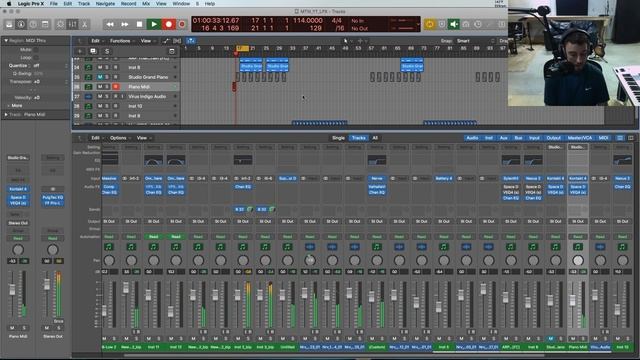Click the EQ thumbnail on the Nerve channel
The image size is (640, 360).
[377, 160]
